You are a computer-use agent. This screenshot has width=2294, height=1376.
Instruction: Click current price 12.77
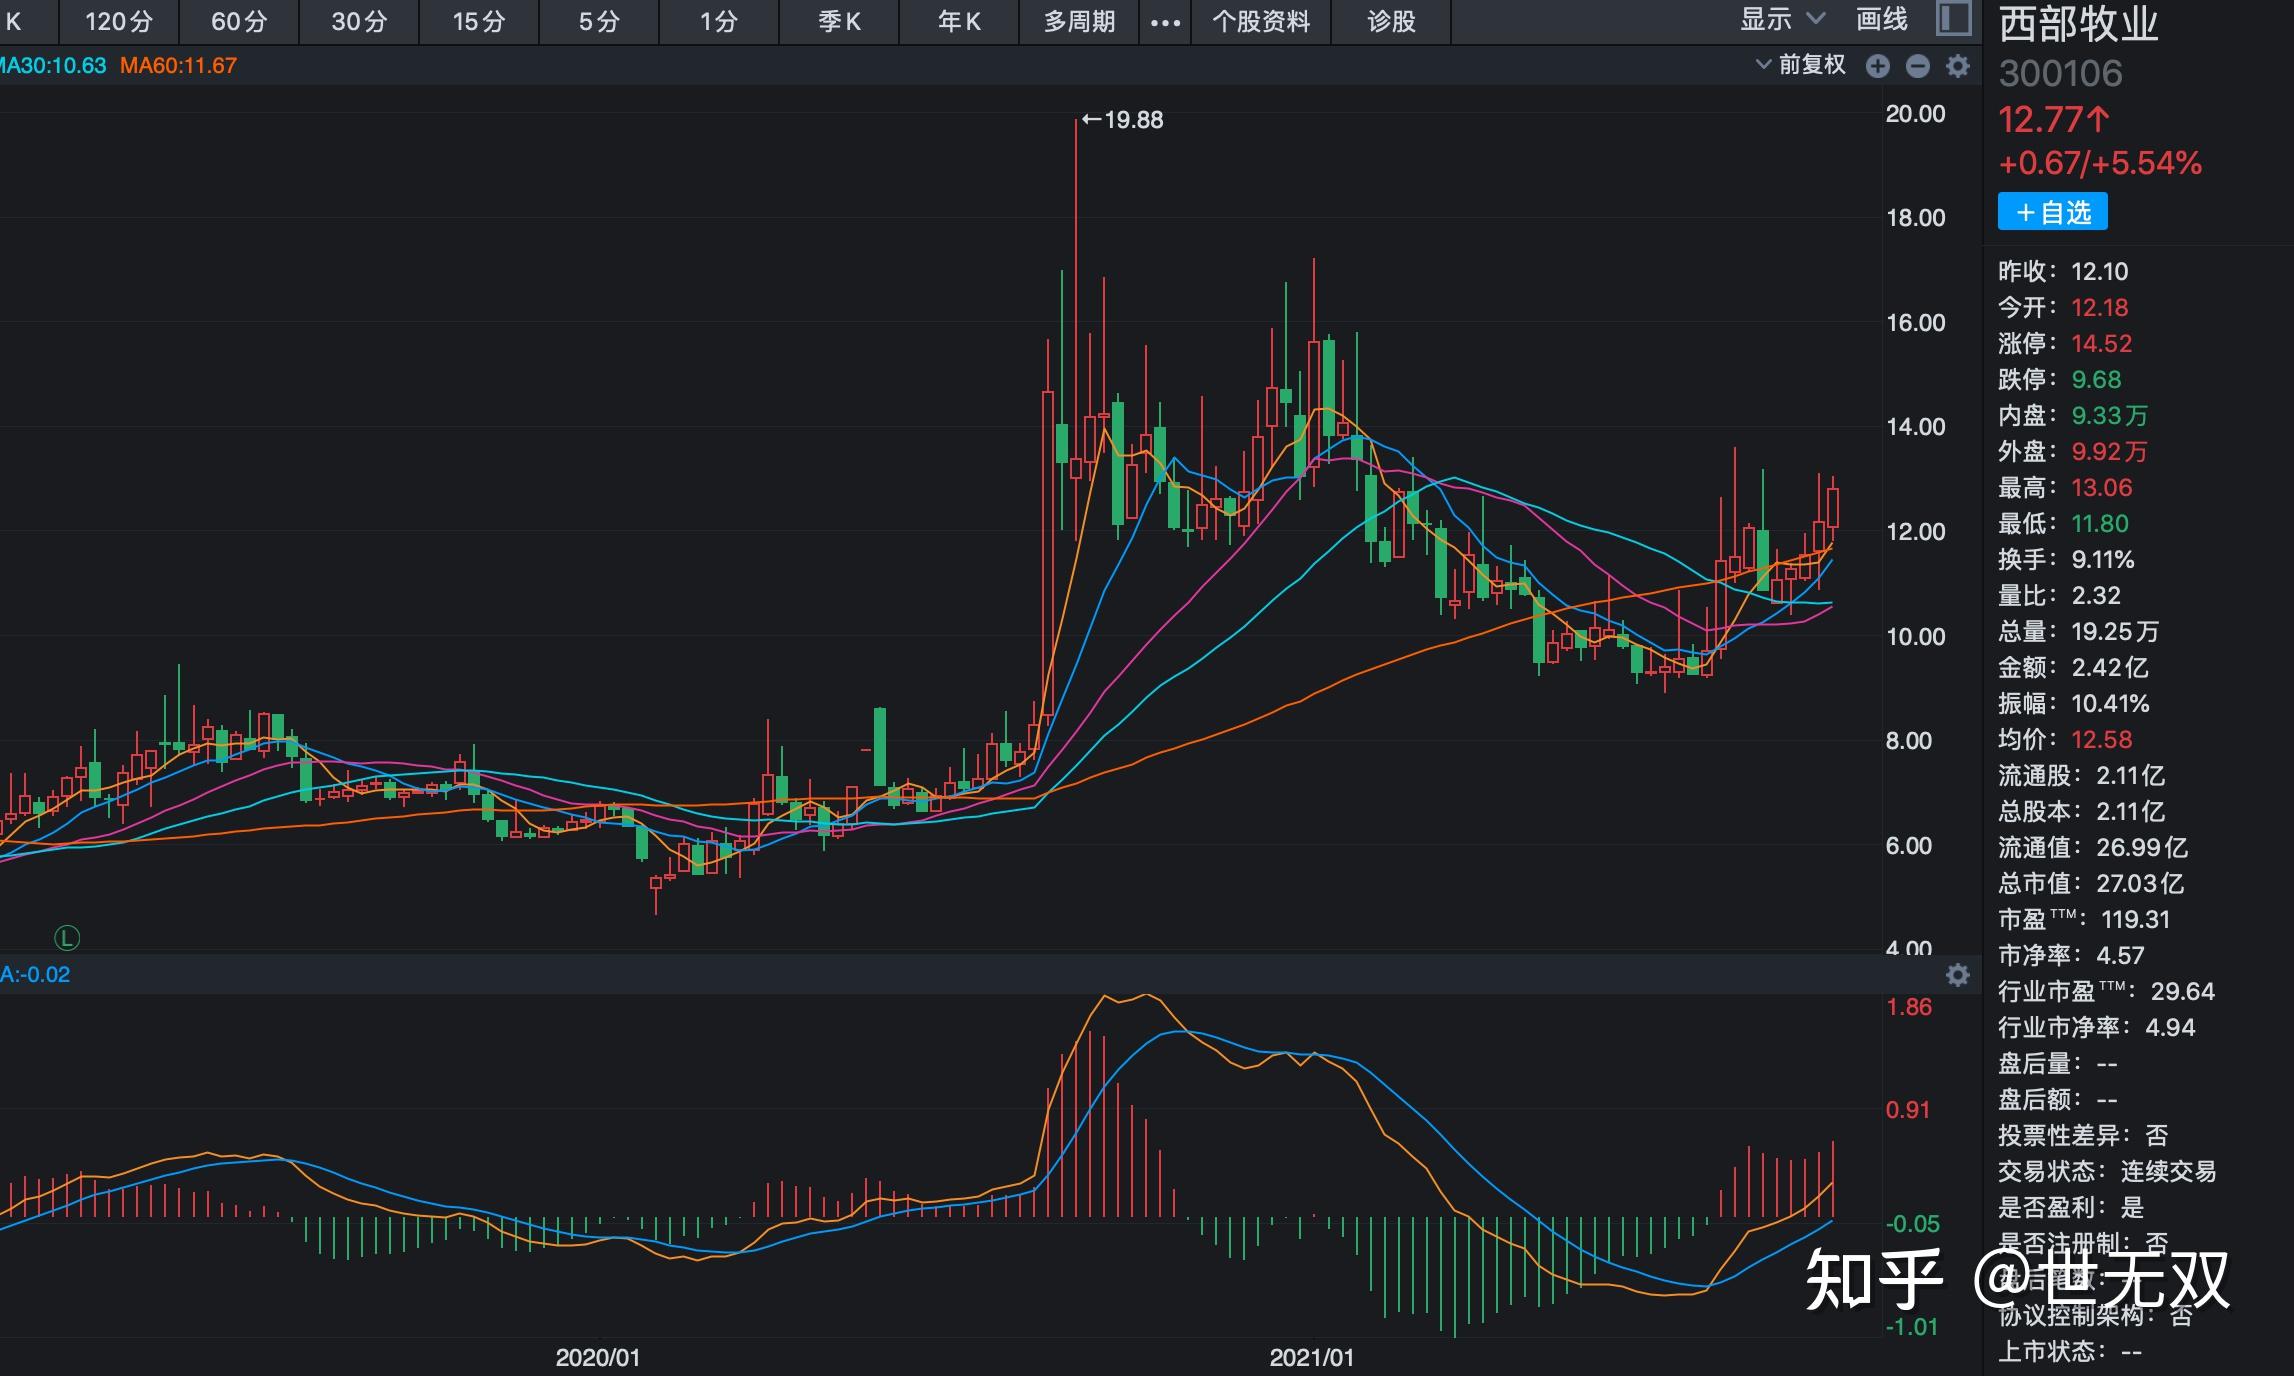click(2054, 120)
